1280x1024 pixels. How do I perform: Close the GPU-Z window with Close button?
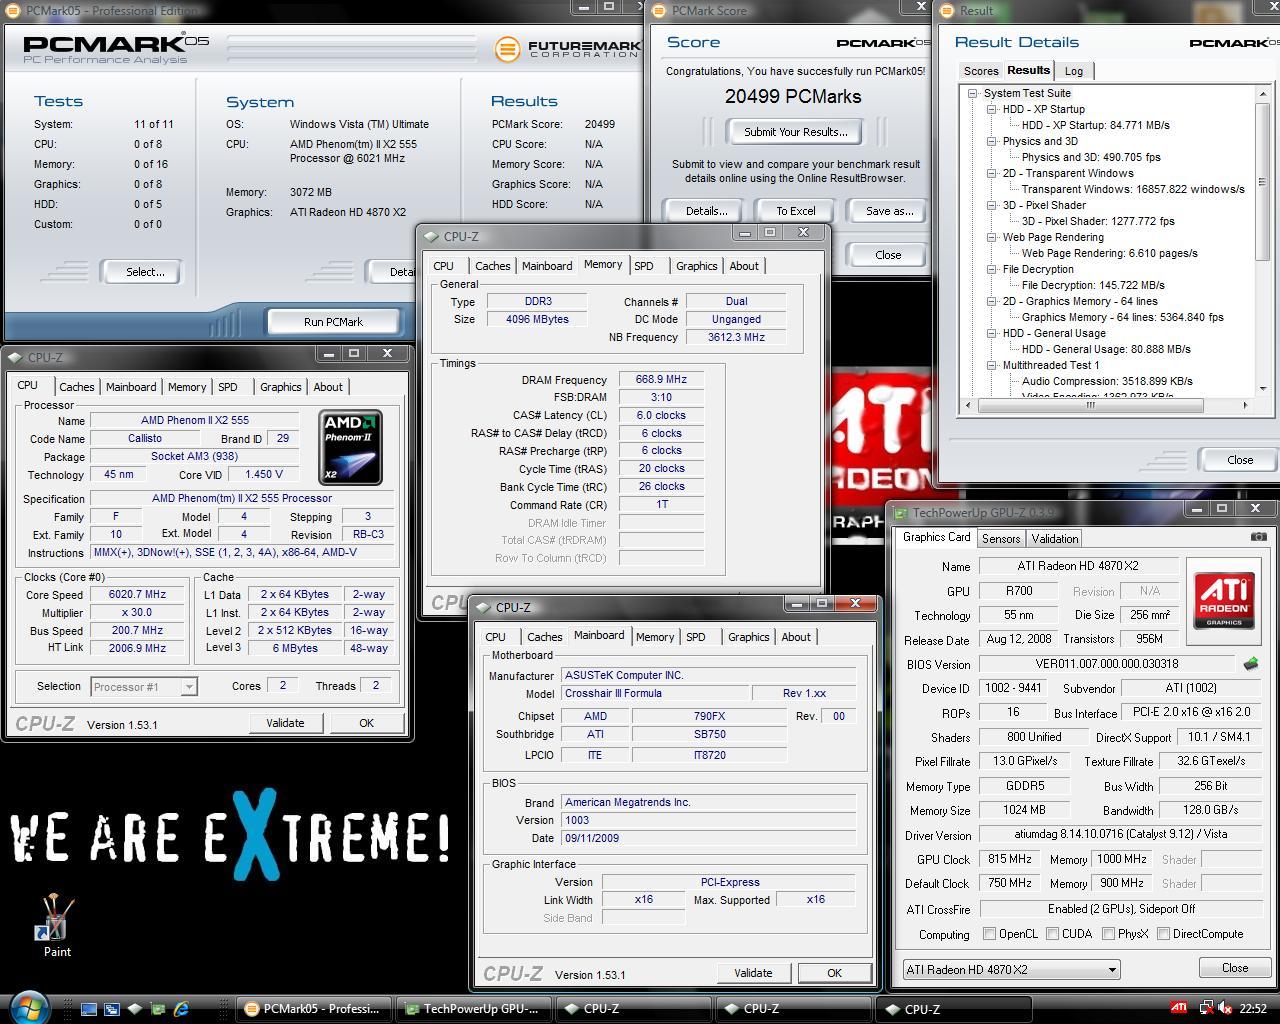[1234, 968]
